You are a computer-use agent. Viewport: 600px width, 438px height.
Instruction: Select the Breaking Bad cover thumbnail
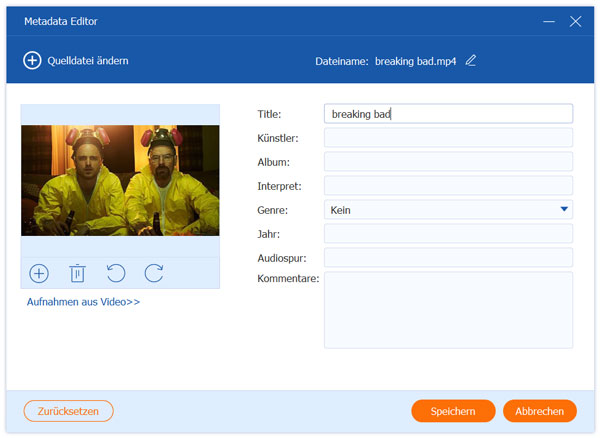pyautogui.click(x=120, y=180)
